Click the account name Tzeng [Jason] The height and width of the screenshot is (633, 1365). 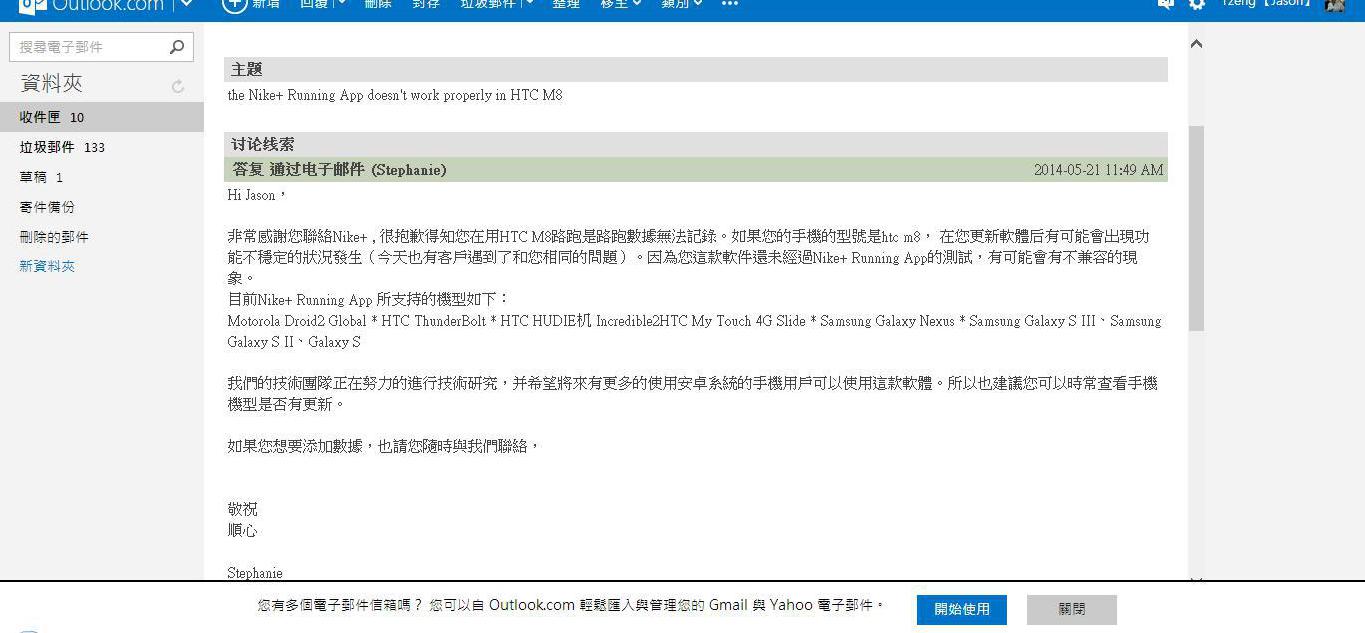pyautogui.click(x=1266, y=4)
